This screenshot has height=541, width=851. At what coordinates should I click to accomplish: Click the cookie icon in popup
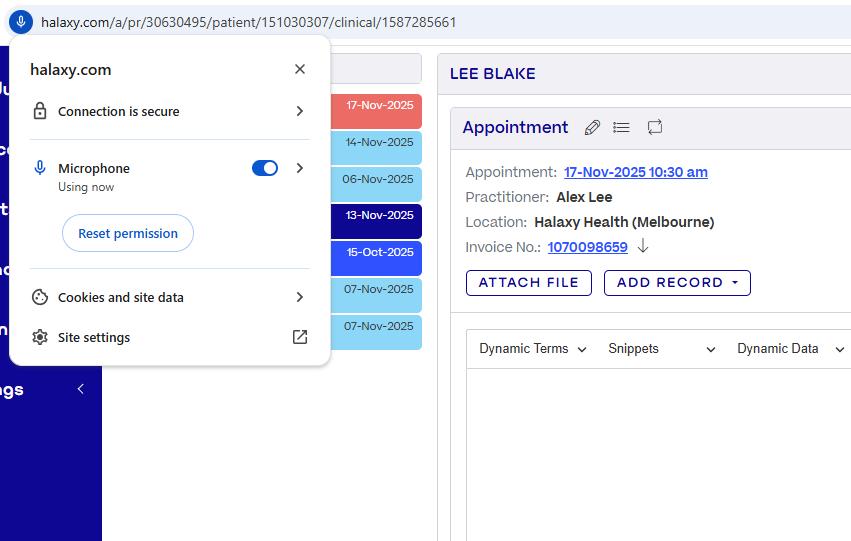(x=40, y=297)
